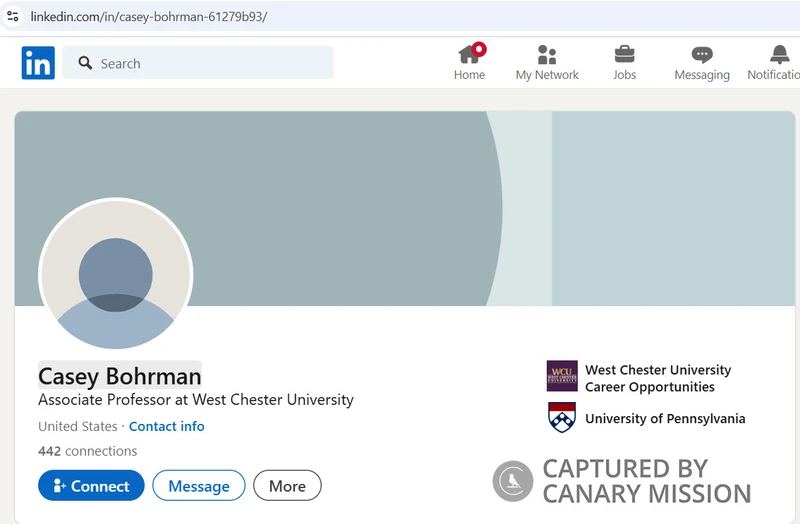The image size is (800, 524).
Task: Select the linkedin.com URL in address bar
Action: tap(149, 16)
